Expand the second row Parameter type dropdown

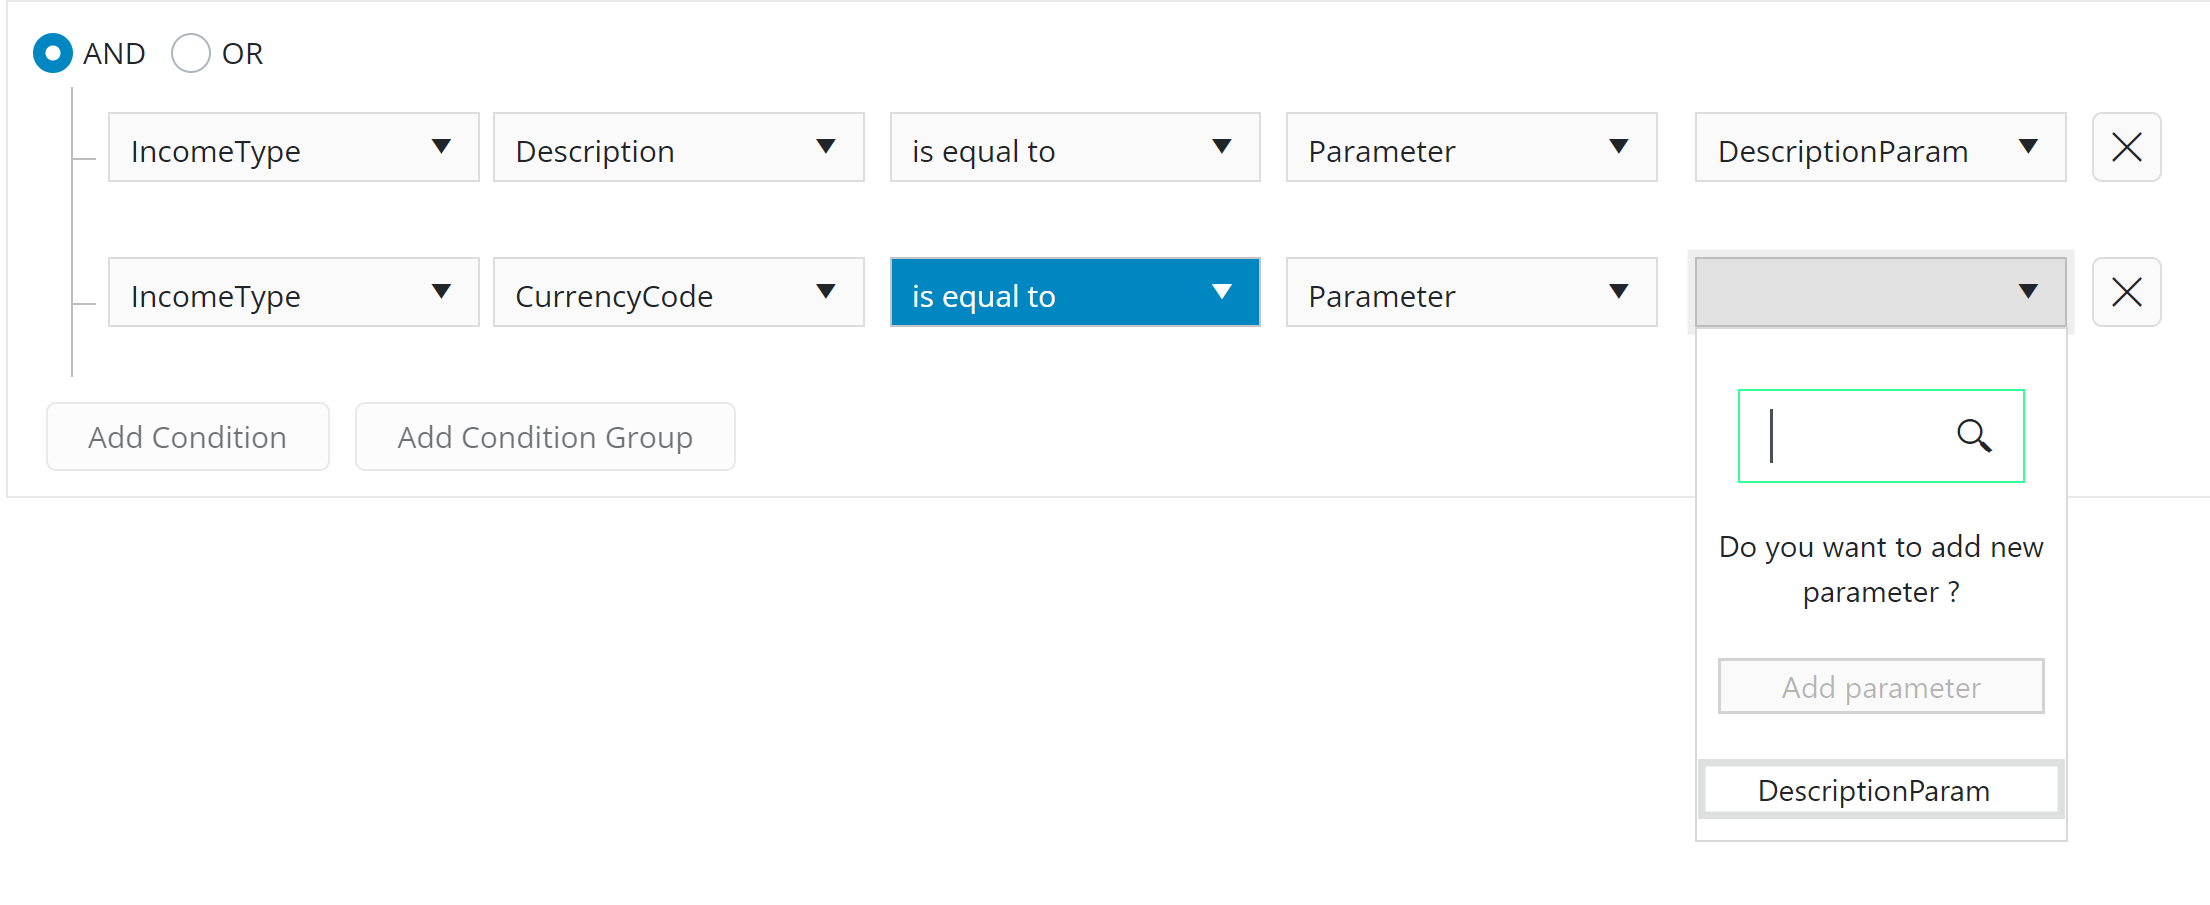tap(1471, 293)
